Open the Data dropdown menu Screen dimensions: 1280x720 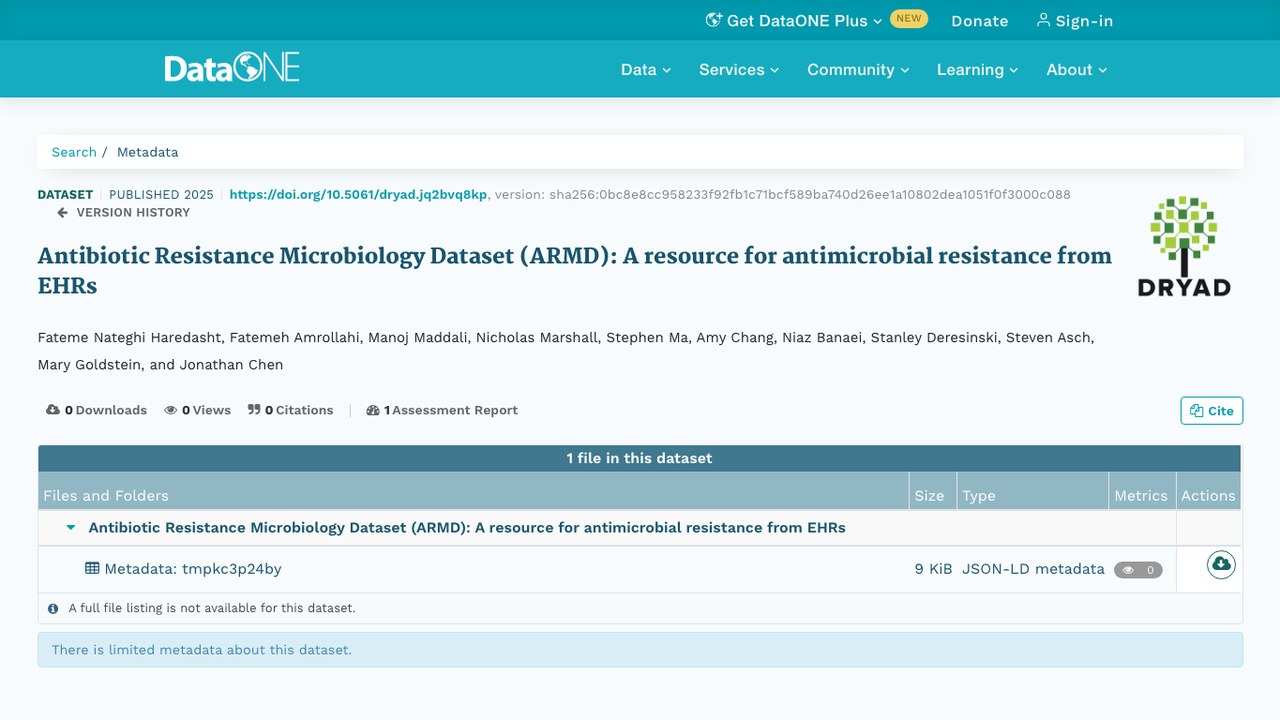pyautogui.click(x=646, y=69)
